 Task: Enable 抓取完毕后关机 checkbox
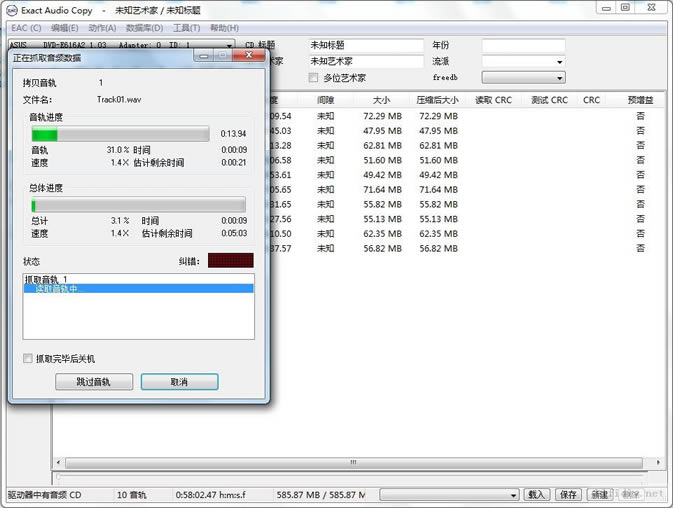coord(28,359)
